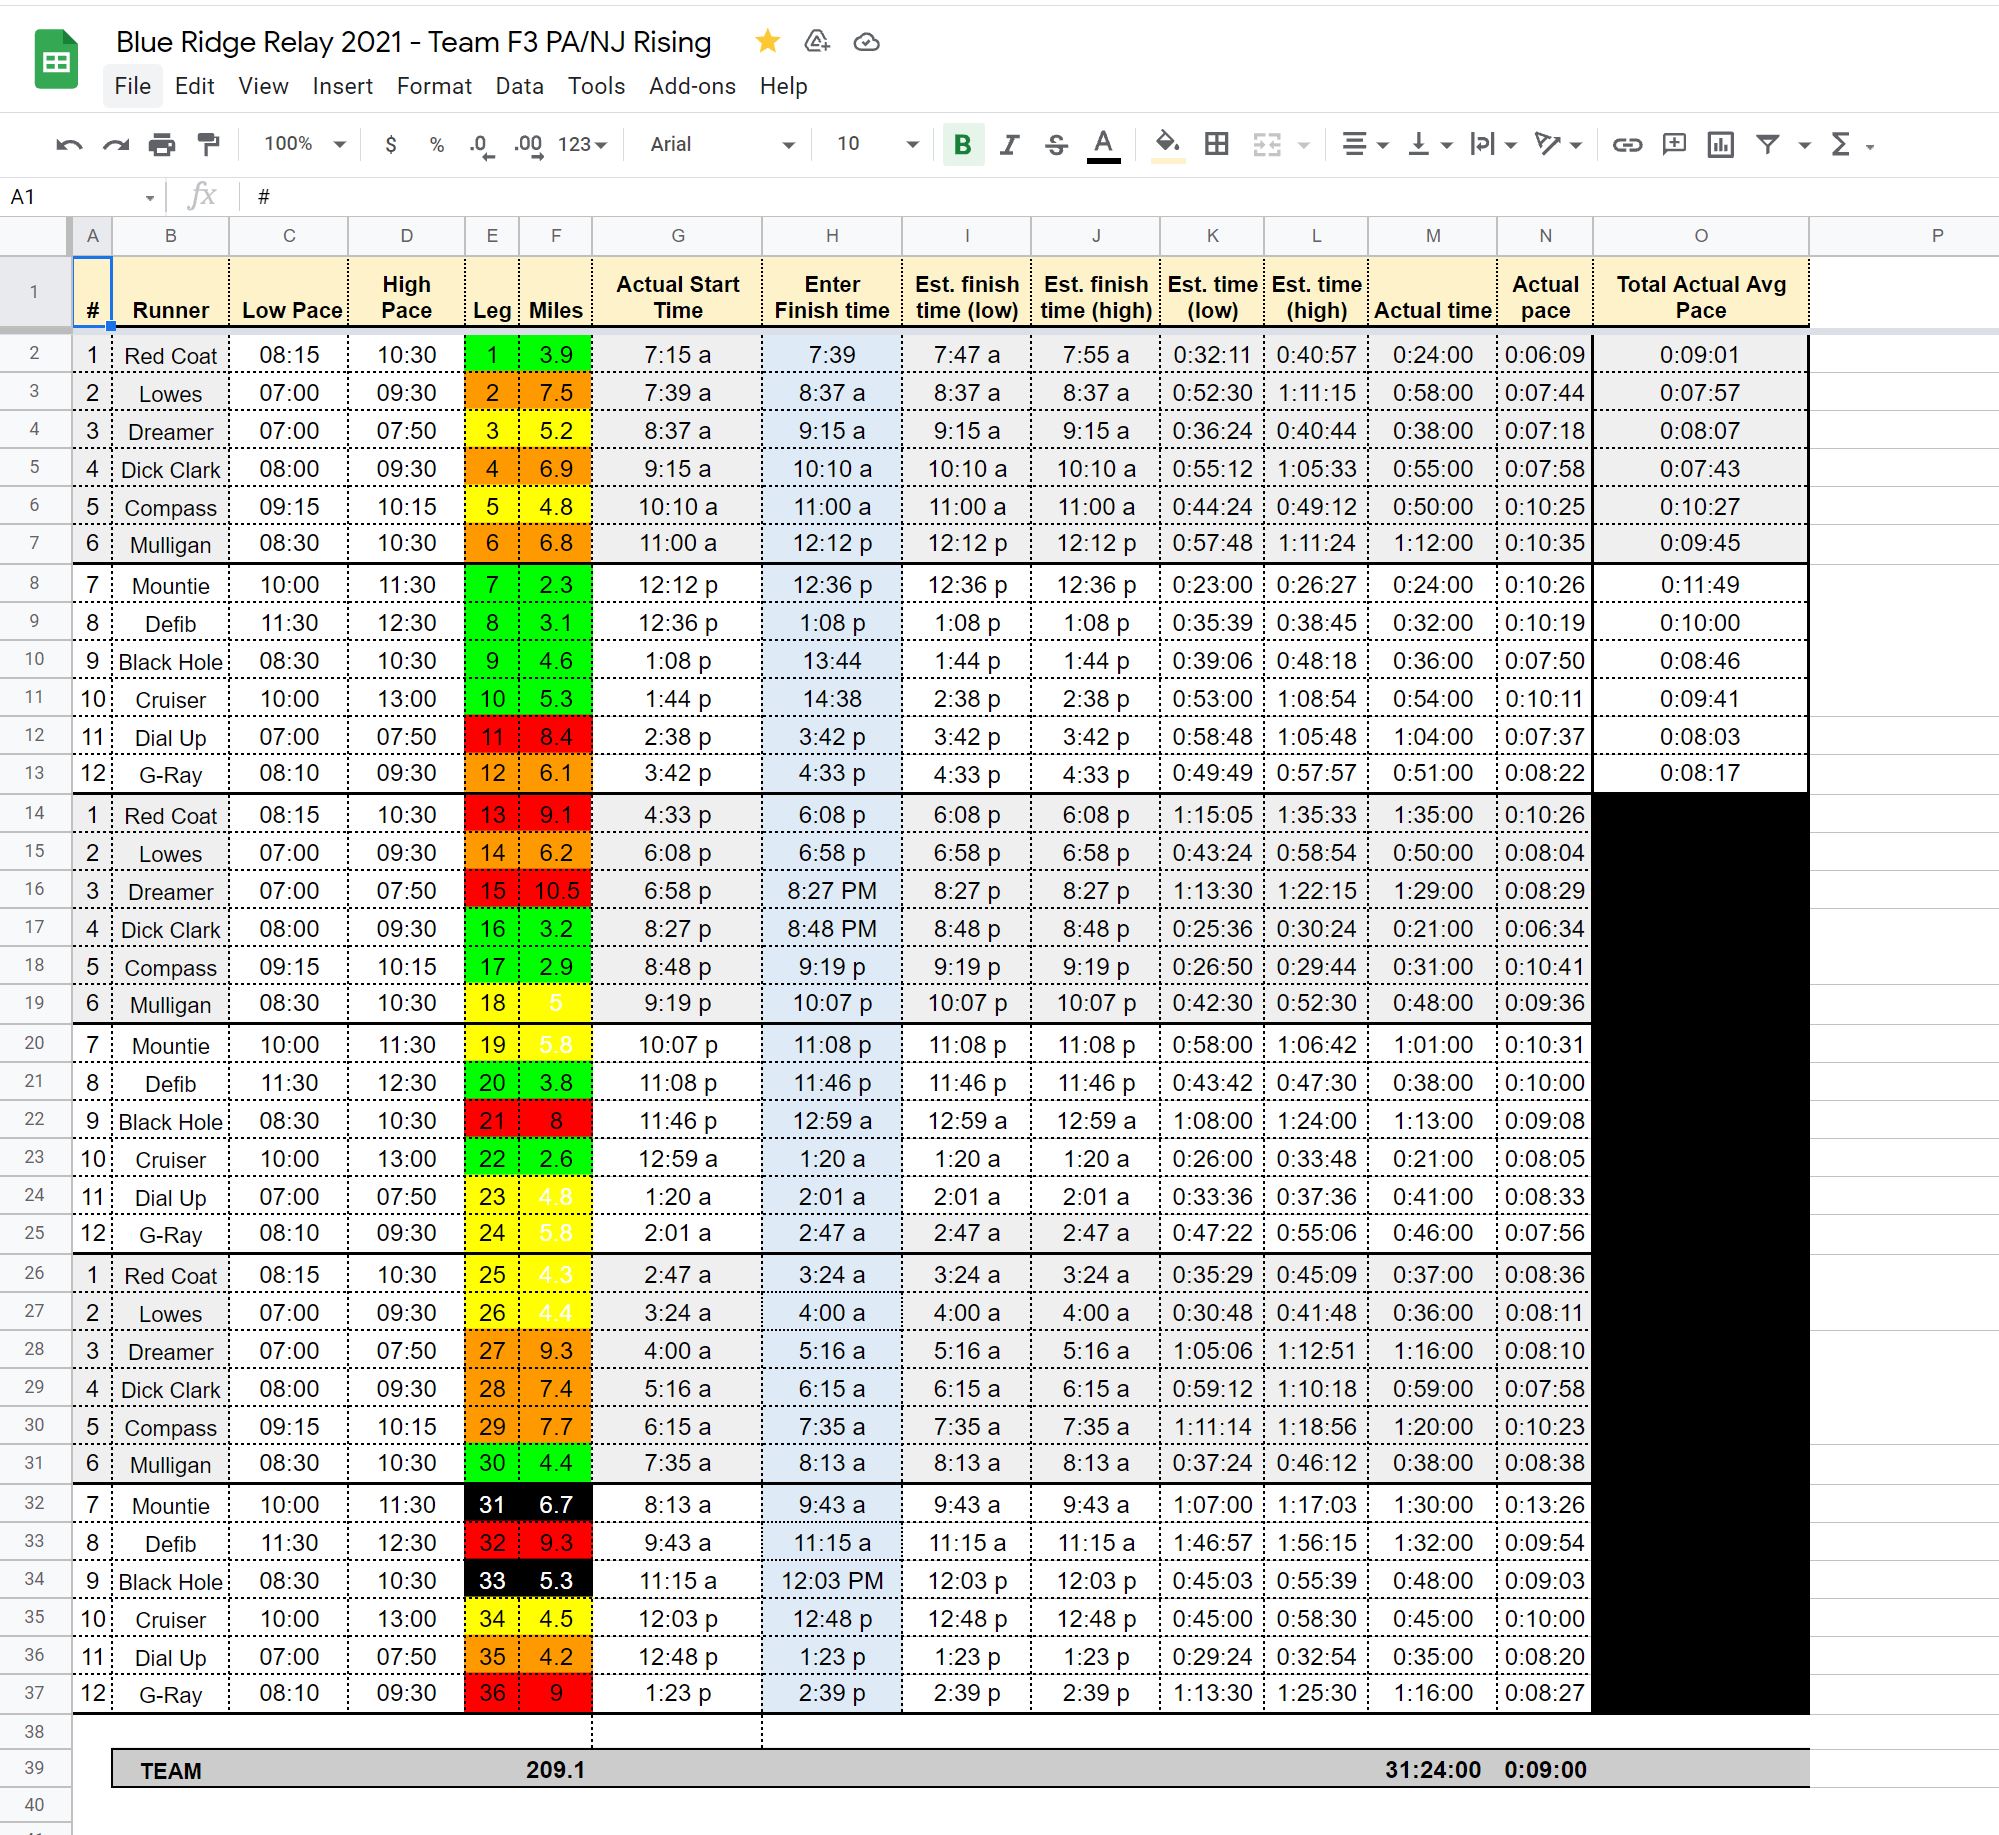Open the Tools menu
Screen dimensions: 1999x1835
click(x=596, y=86)
